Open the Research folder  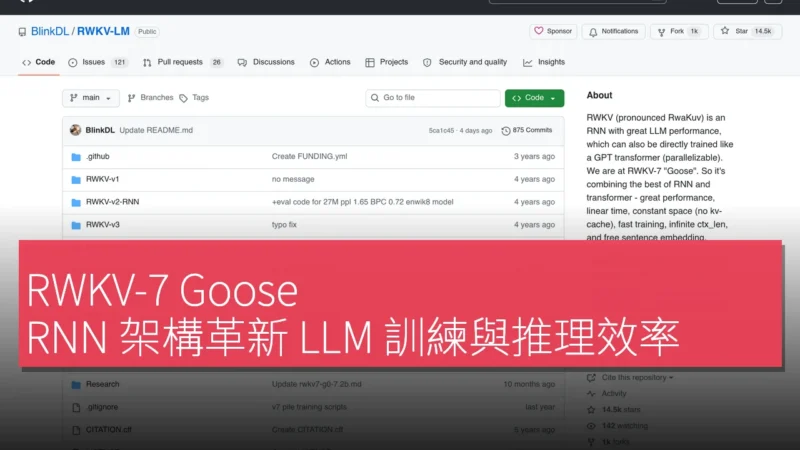click(103, 384)
